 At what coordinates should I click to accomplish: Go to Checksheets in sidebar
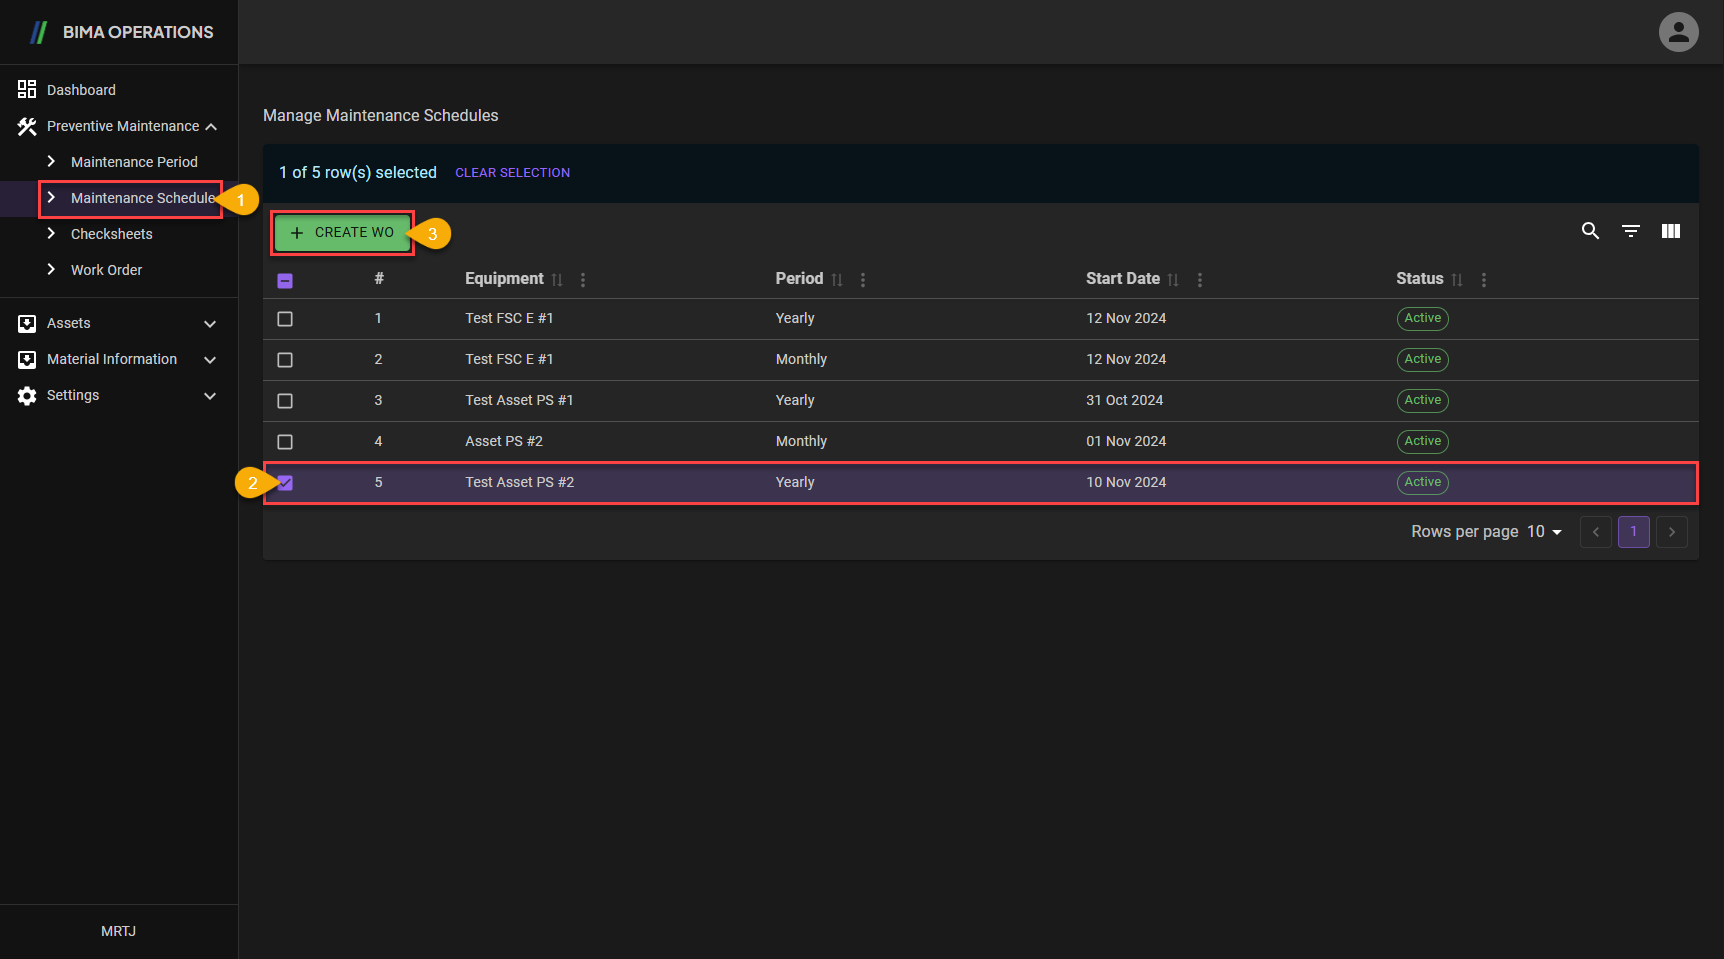(111, 234)
